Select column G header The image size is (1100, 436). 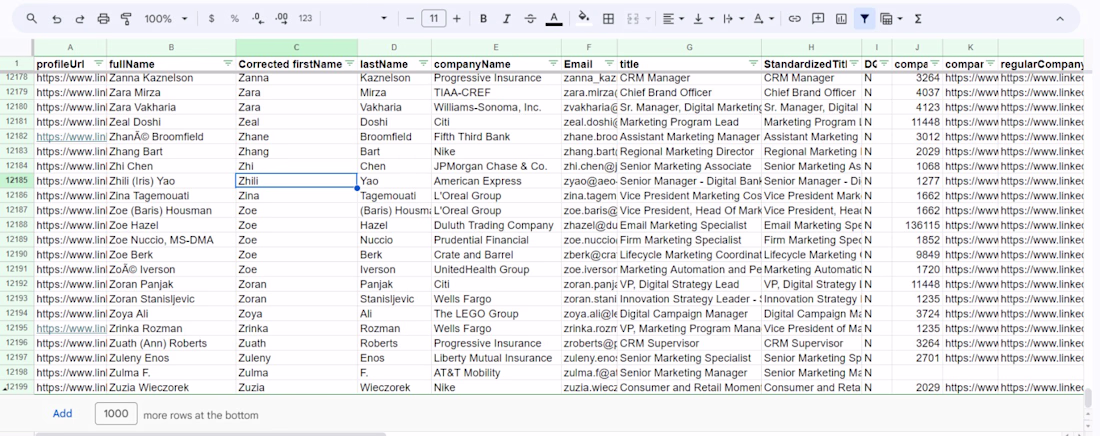coord(689,47)
